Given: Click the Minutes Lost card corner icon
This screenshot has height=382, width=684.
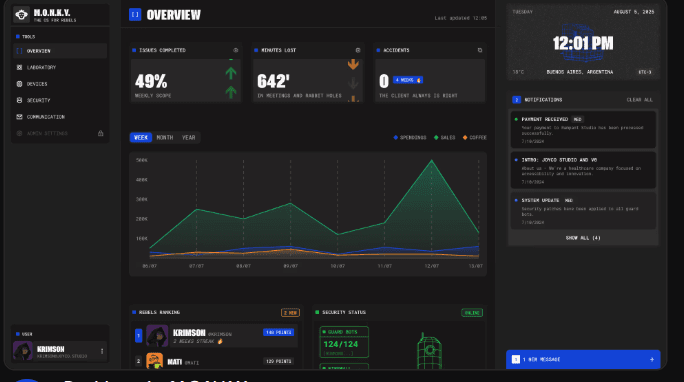Looking at the screenshot, I should (x=358, y=50).
